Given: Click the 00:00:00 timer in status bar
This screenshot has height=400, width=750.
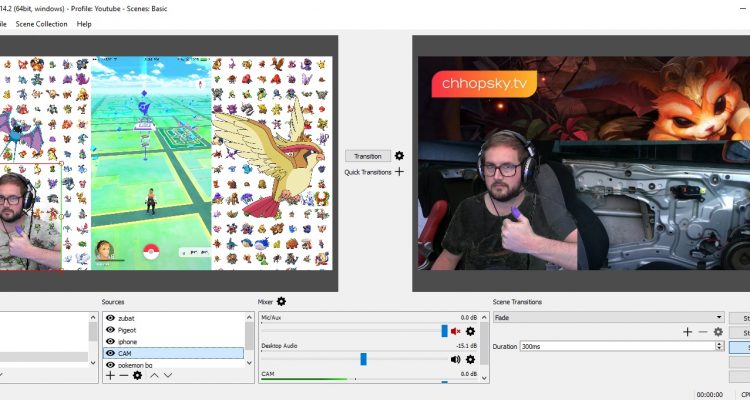Looking at the screenshot, I should pos(709,395).
